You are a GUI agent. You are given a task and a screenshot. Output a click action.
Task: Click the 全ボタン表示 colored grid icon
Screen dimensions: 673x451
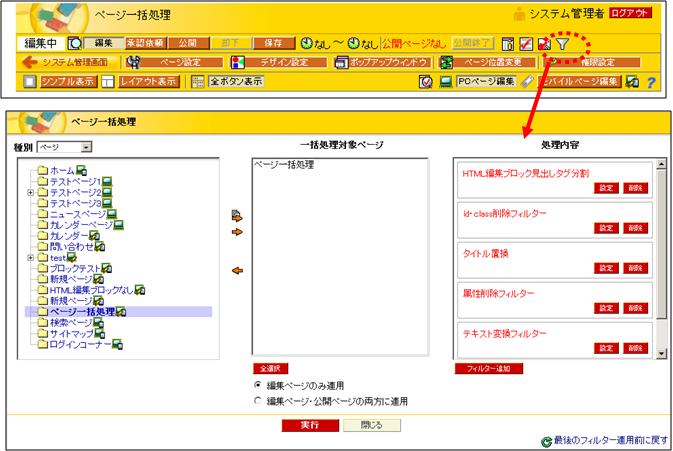[197, 82]
